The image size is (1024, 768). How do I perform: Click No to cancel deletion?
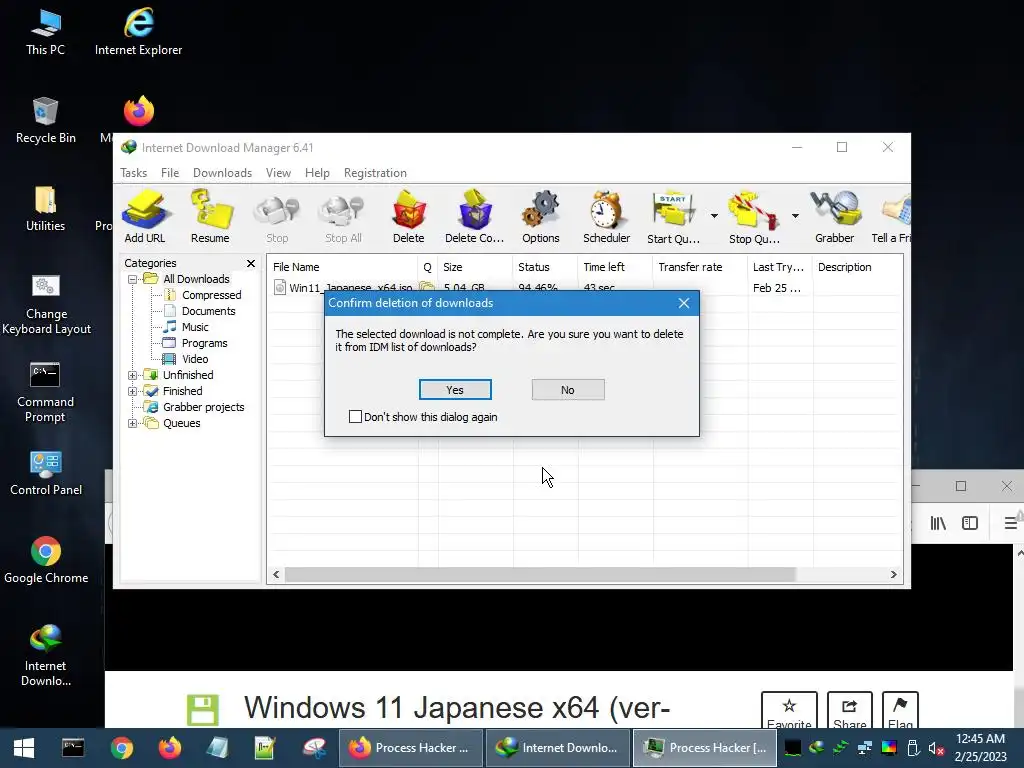point(568,390)
